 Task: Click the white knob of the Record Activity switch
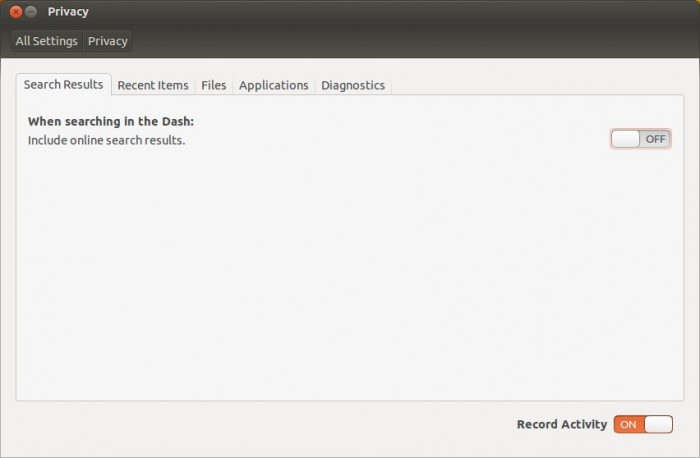[658, 424]
